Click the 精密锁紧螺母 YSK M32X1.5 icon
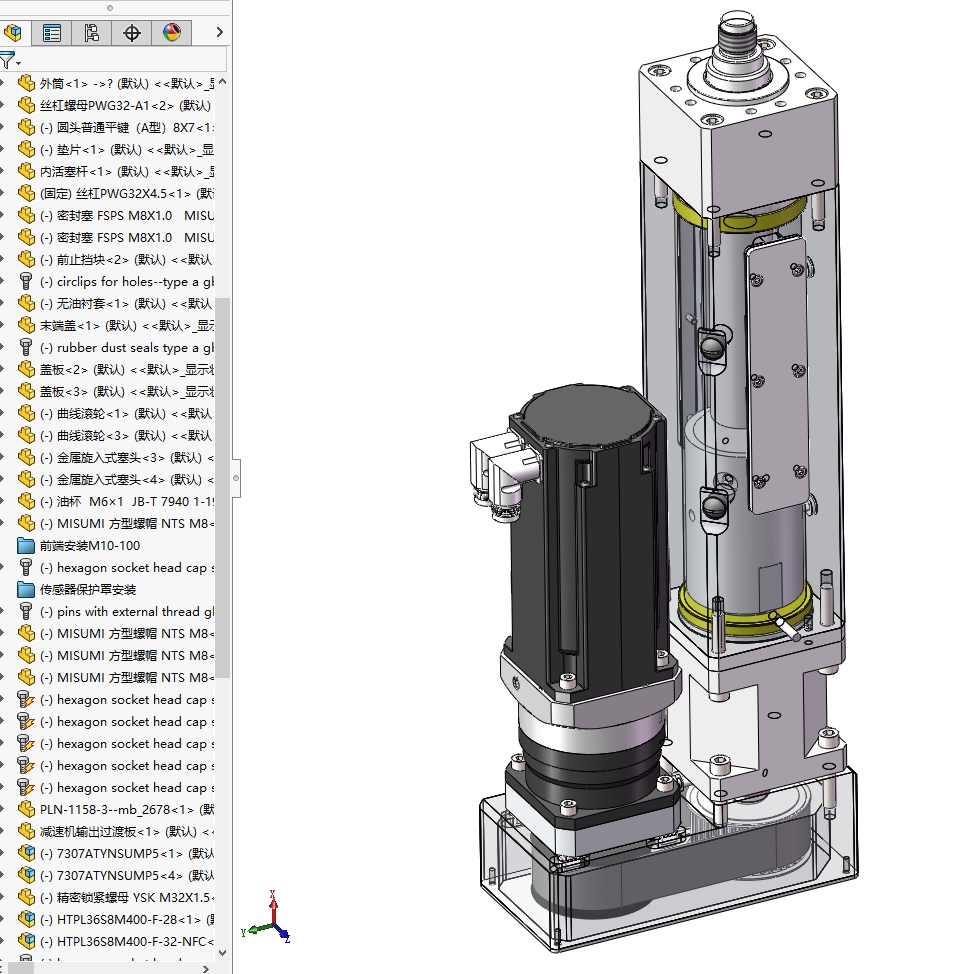 [26, 898]
